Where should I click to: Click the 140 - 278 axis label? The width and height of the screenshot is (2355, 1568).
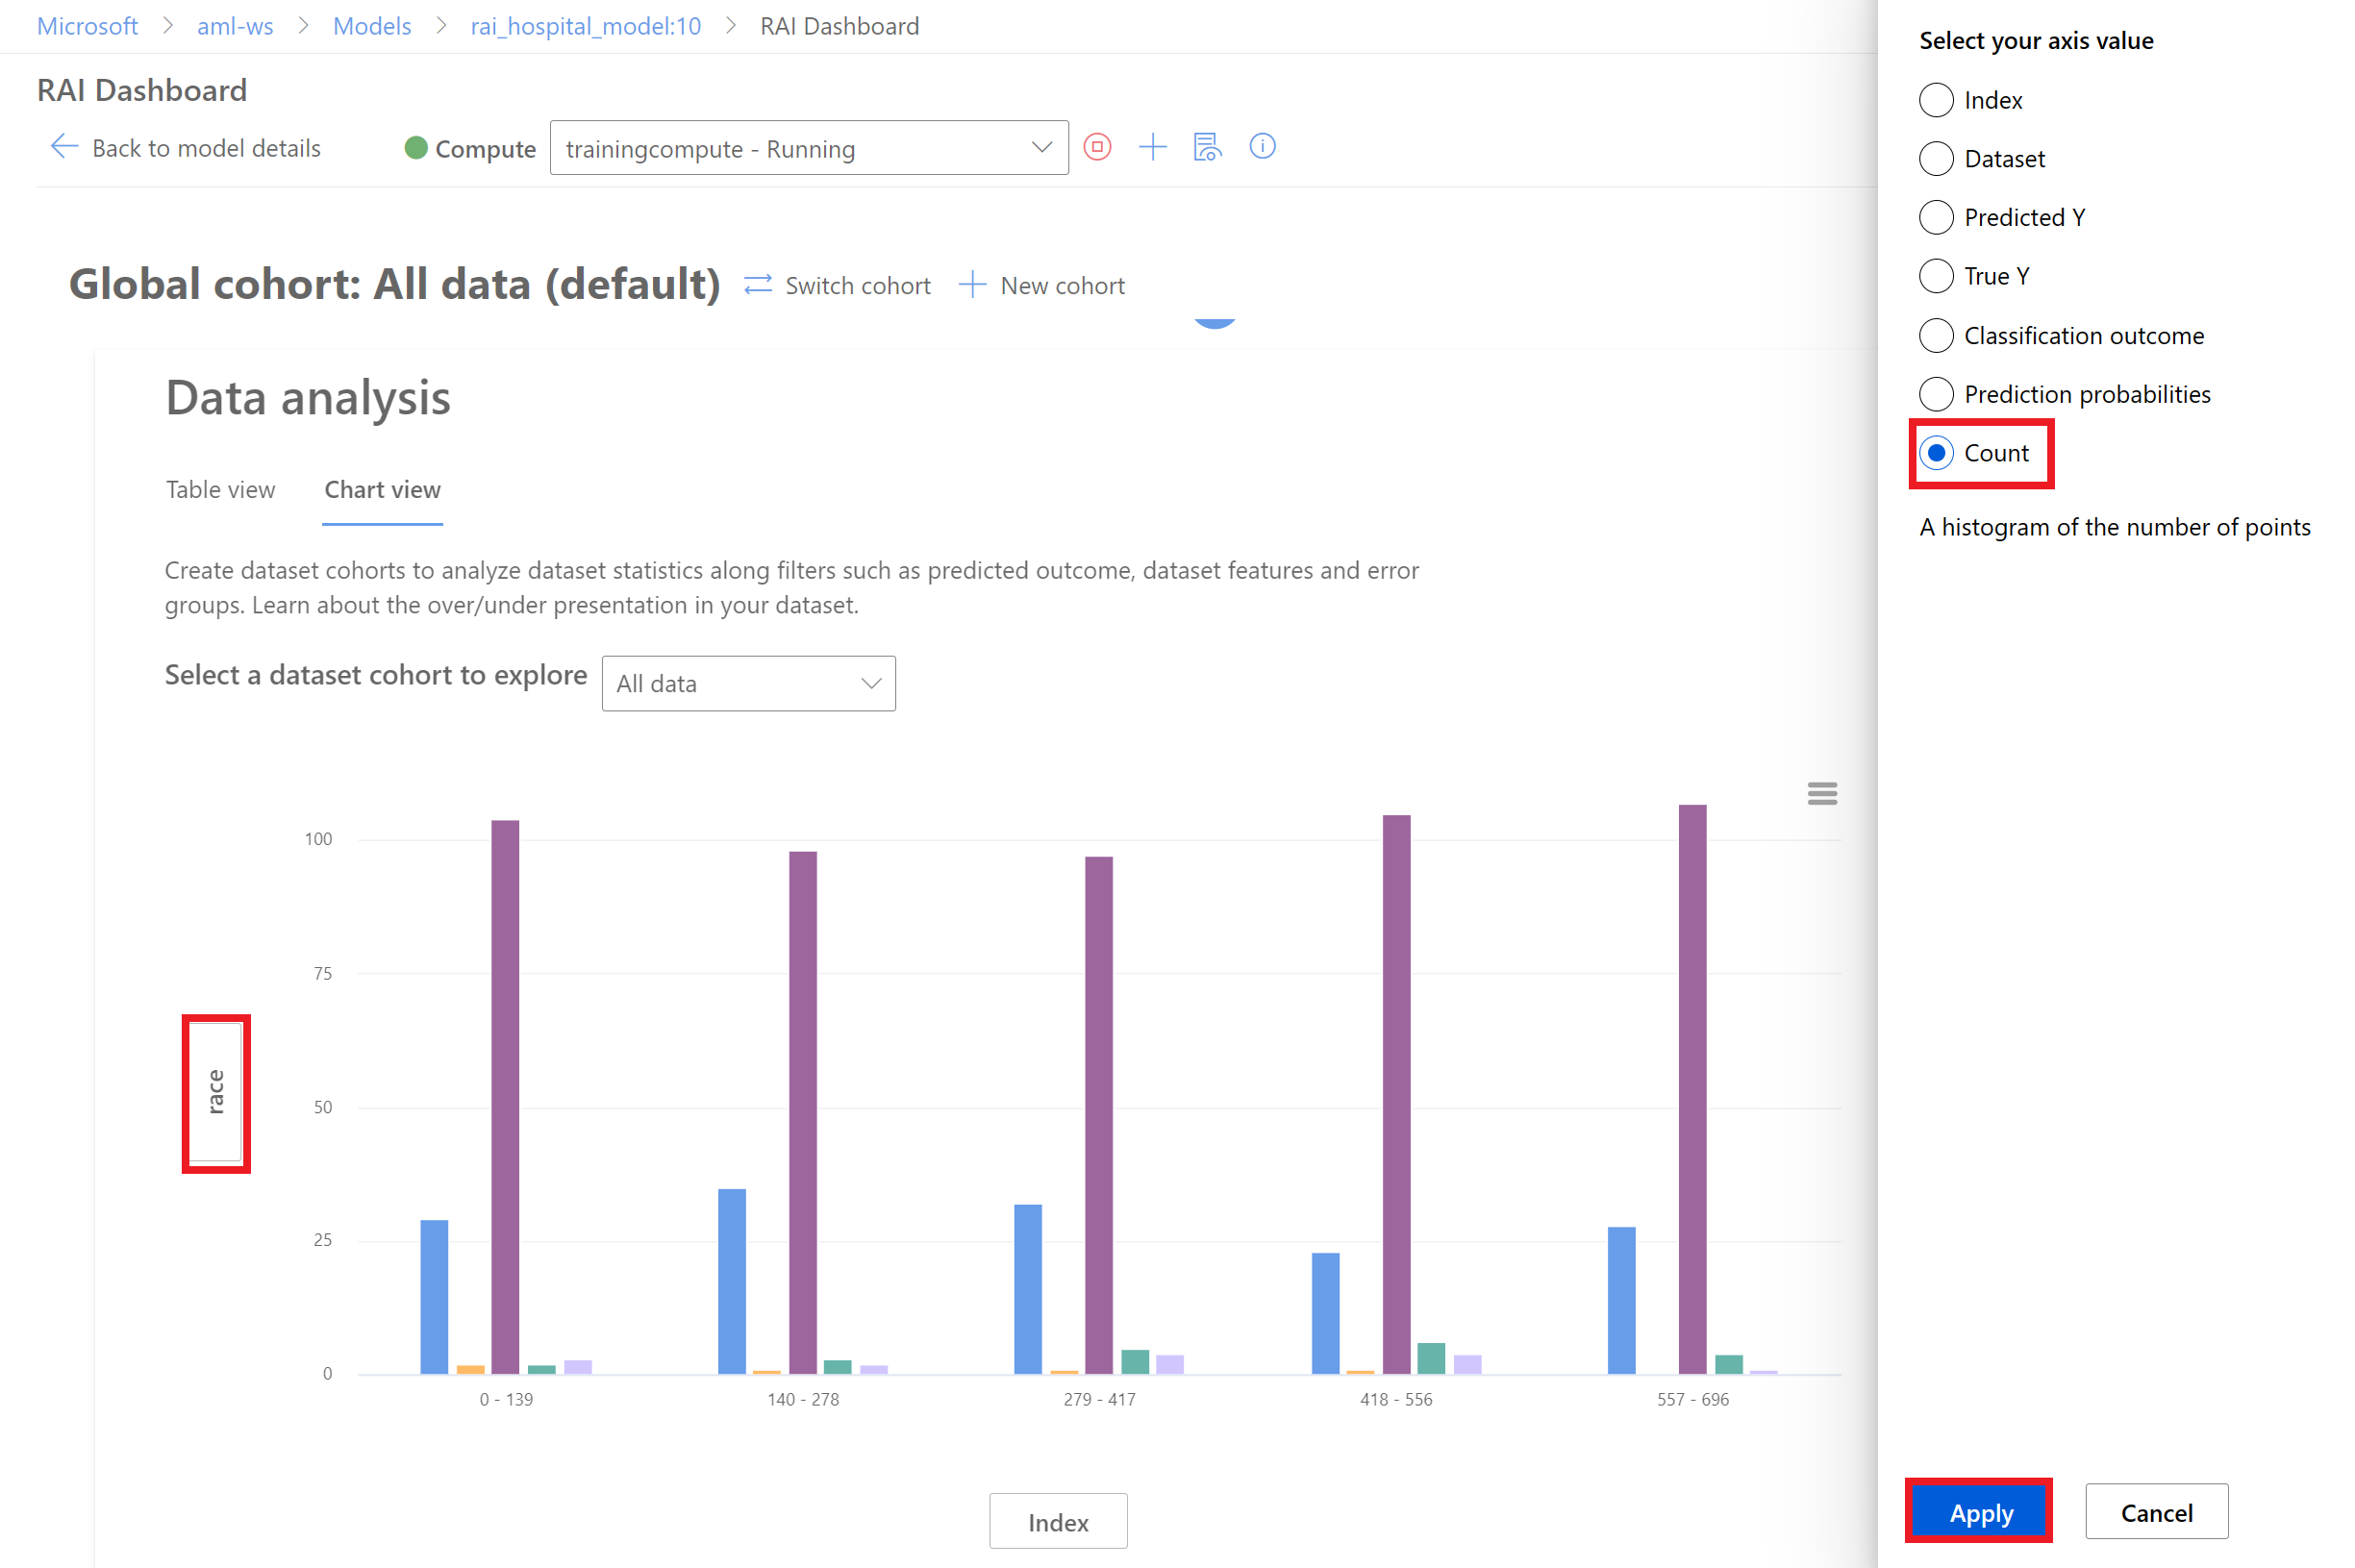pyautogui.click(x=803, y=1399)
